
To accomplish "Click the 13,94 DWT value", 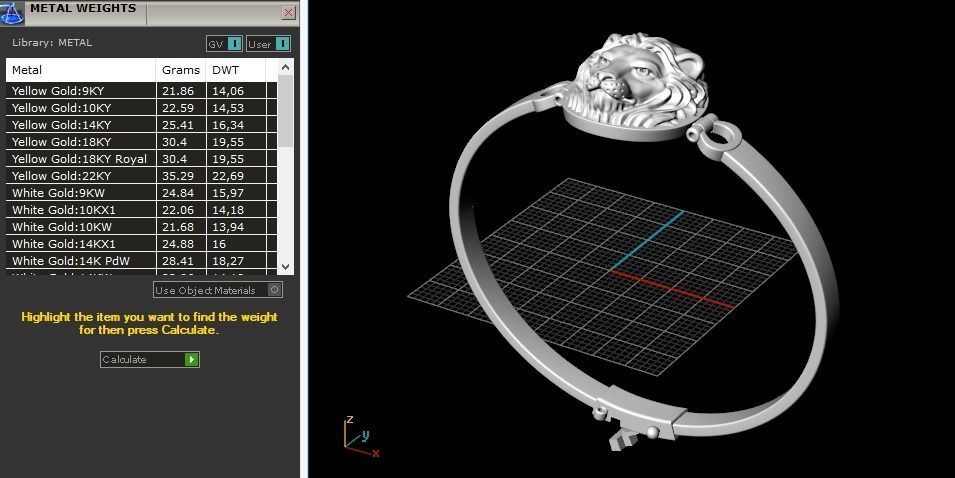I will [228, 227].
